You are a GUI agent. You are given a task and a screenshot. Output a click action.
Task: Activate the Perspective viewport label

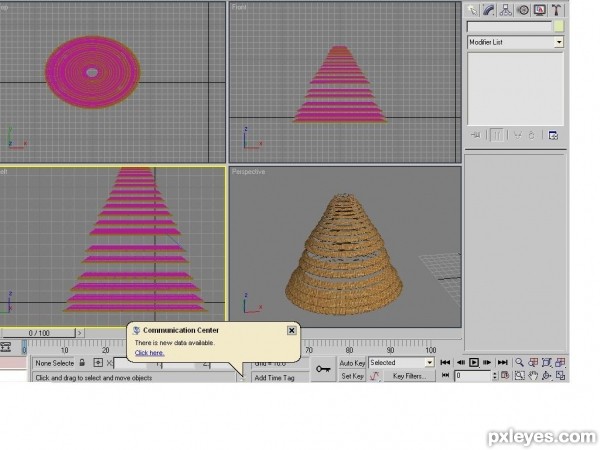(x=248, y=172)
